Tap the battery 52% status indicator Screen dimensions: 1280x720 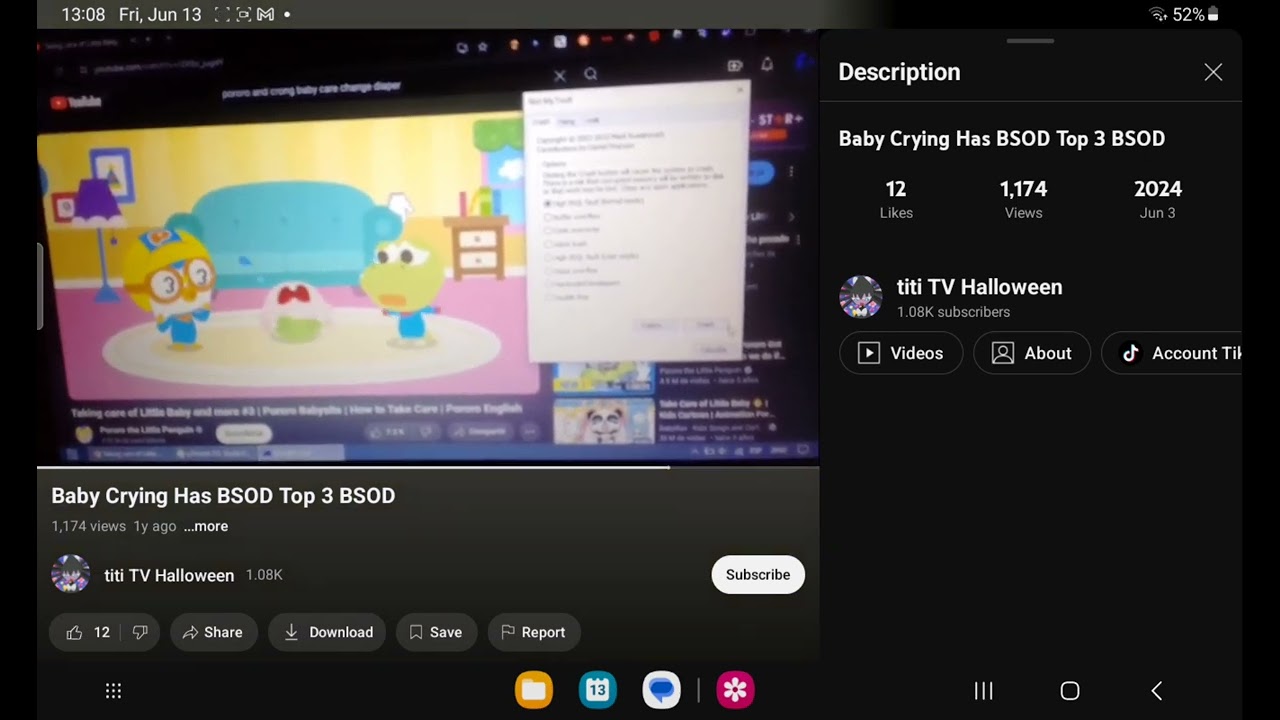coord(1196,15)
